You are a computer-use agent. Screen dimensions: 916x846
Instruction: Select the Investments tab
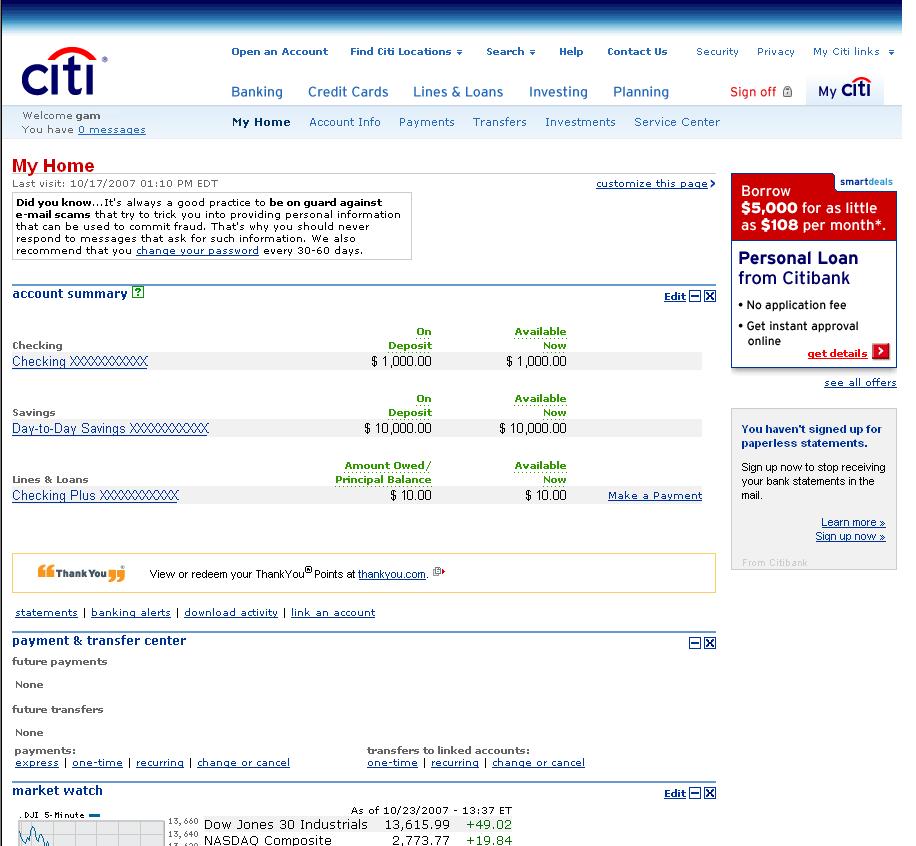point(580,122)
